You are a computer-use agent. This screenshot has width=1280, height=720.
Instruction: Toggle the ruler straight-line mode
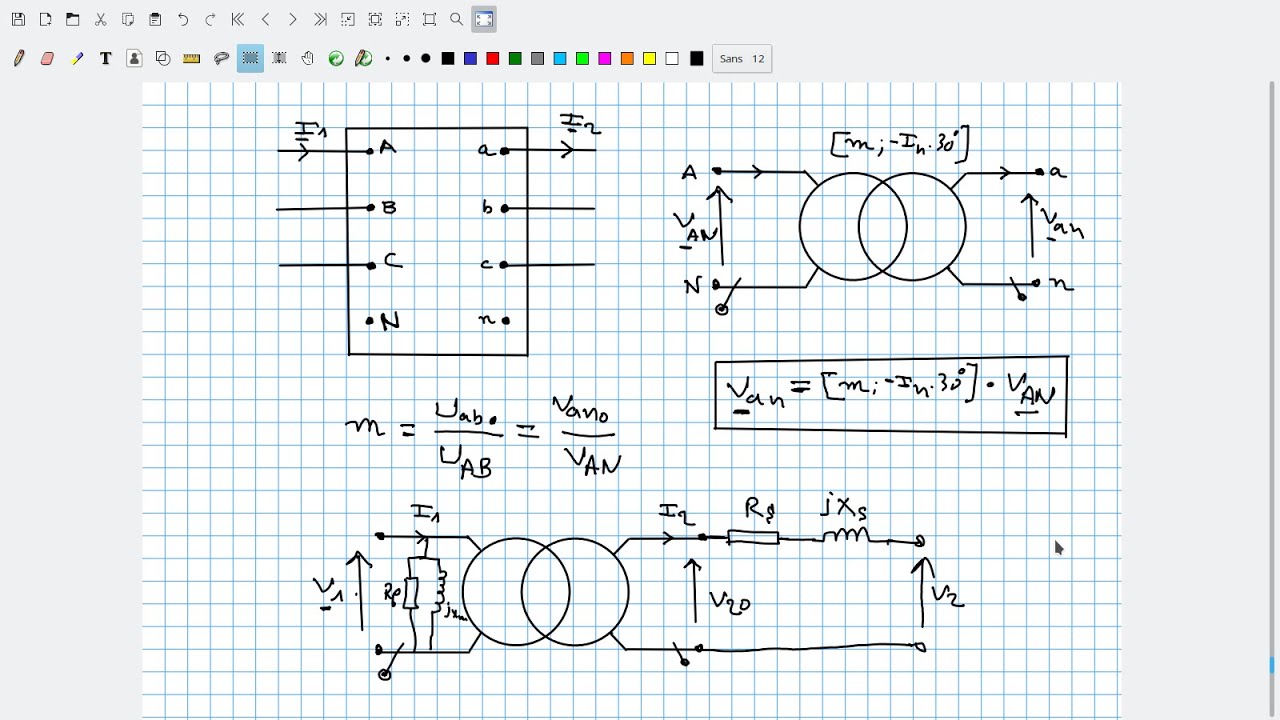tap(192, 59)
